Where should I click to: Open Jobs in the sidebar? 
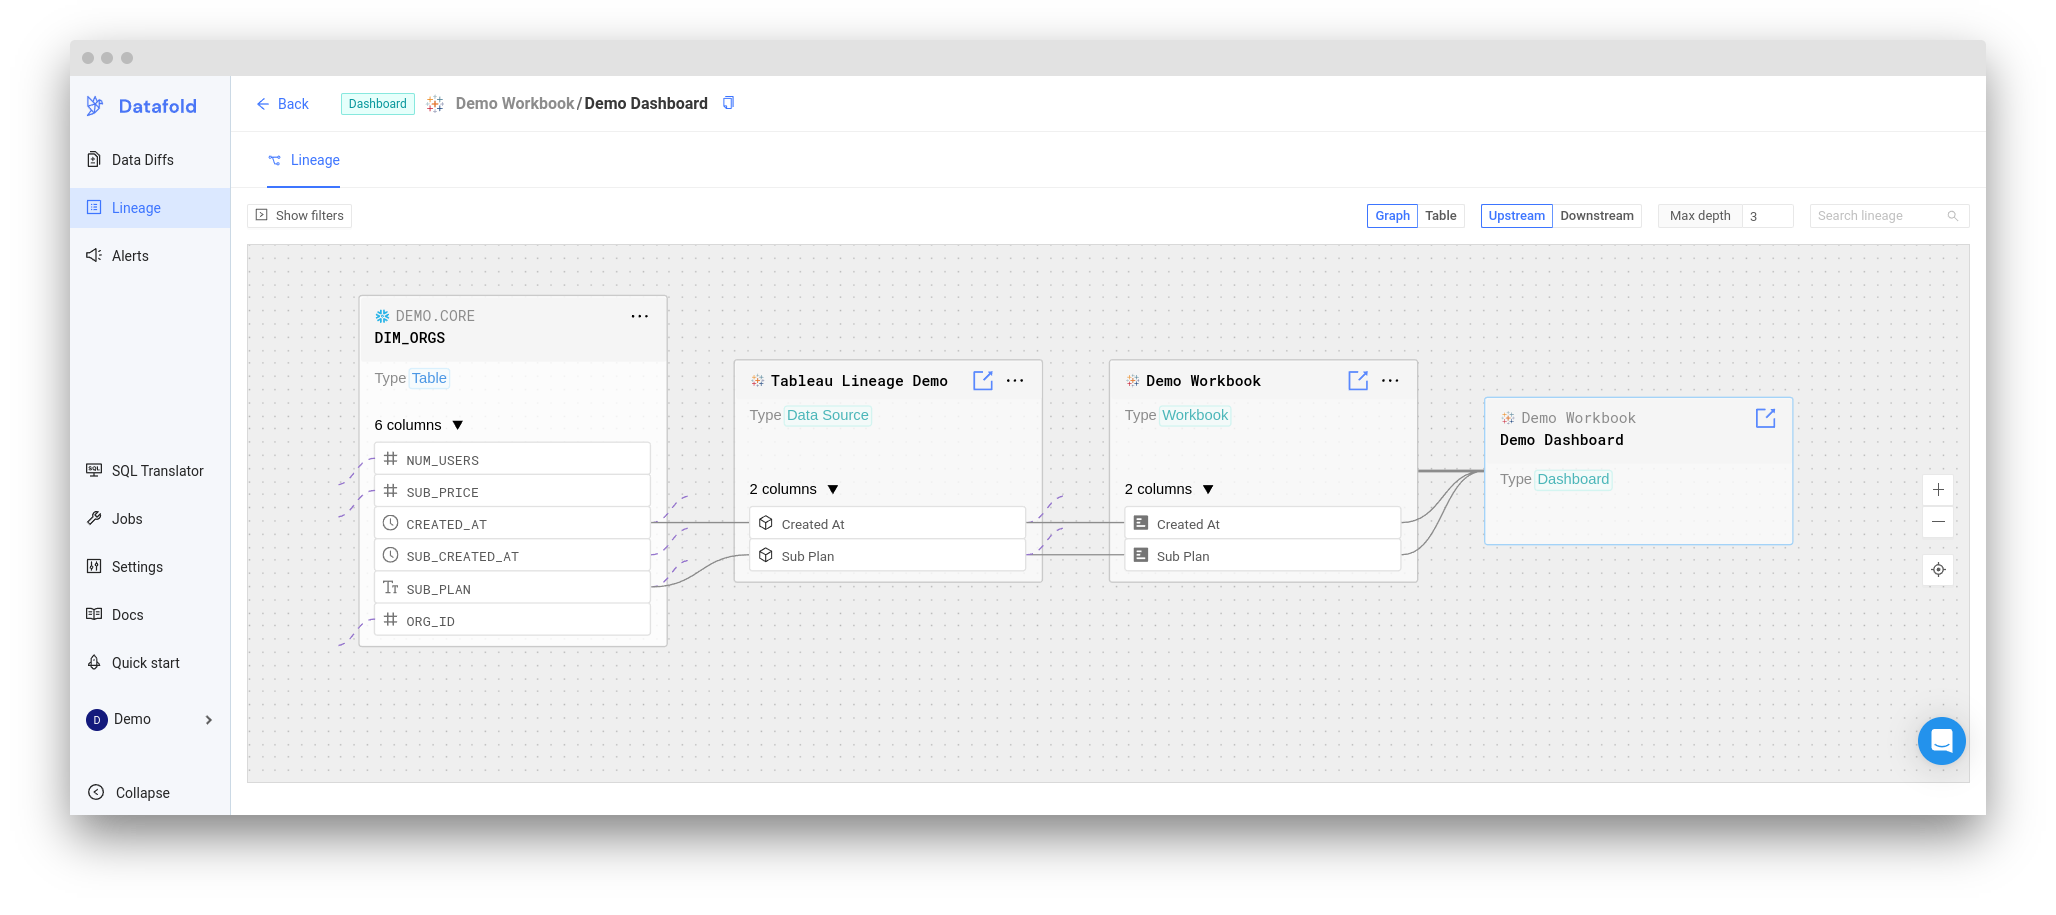point(150,519)
